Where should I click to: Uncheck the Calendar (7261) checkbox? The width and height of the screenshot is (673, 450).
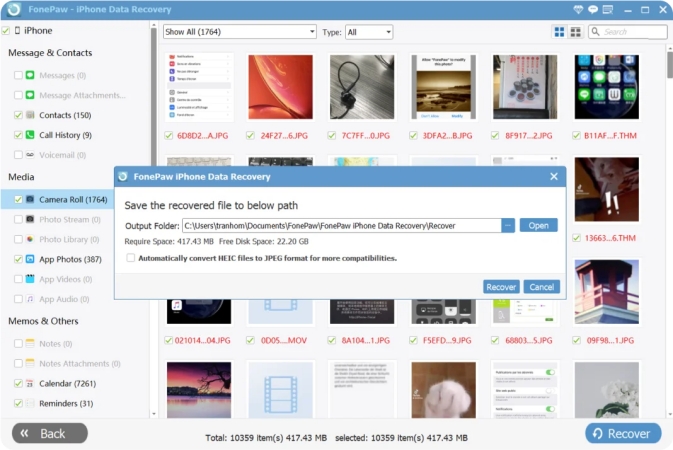(18, 383)
